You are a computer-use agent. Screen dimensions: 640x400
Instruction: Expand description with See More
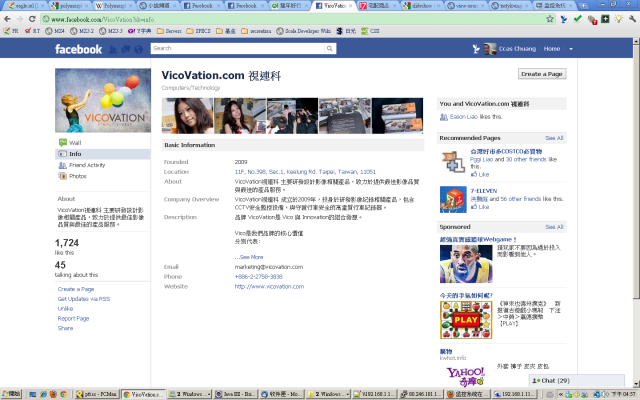pos(249,257)
